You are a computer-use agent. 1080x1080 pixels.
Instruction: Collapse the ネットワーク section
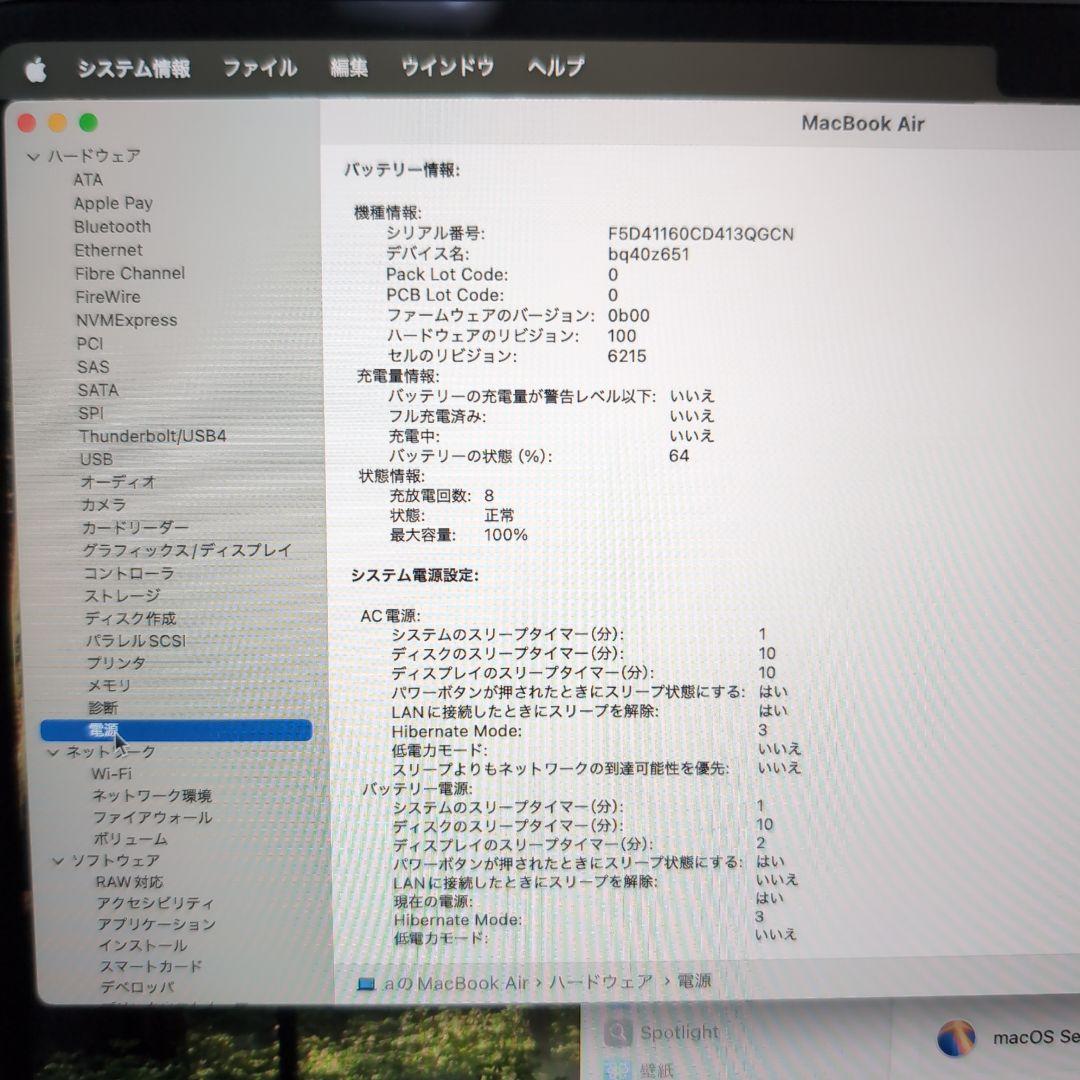pyautogui.click(x=57, y=752)
